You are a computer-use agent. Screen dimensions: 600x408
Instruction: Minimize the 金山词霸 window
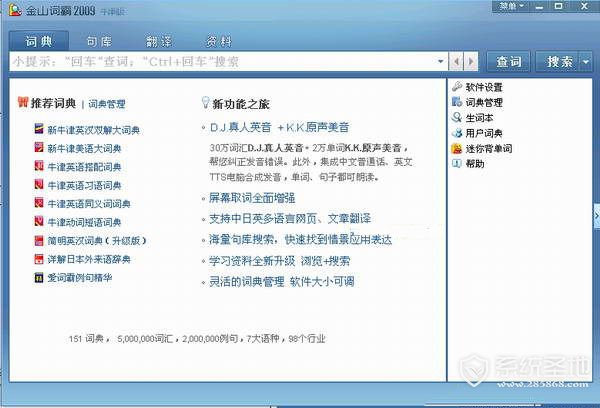coord(540,6)
